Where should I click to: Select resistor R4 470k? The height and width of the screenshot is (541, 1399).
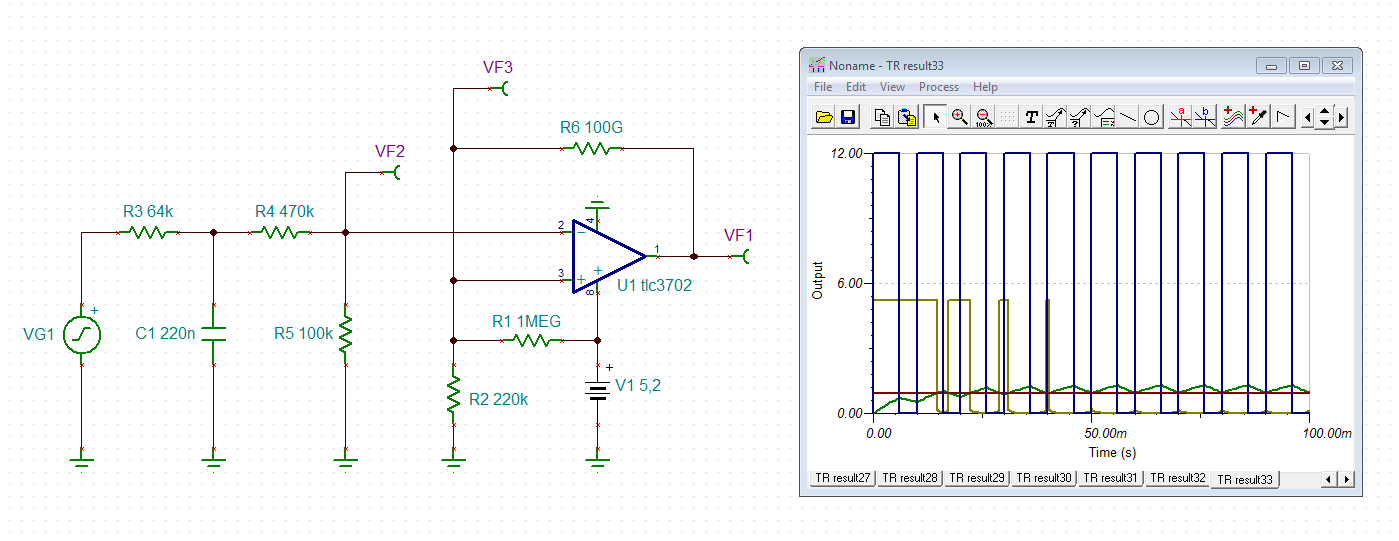coord(280,232)
